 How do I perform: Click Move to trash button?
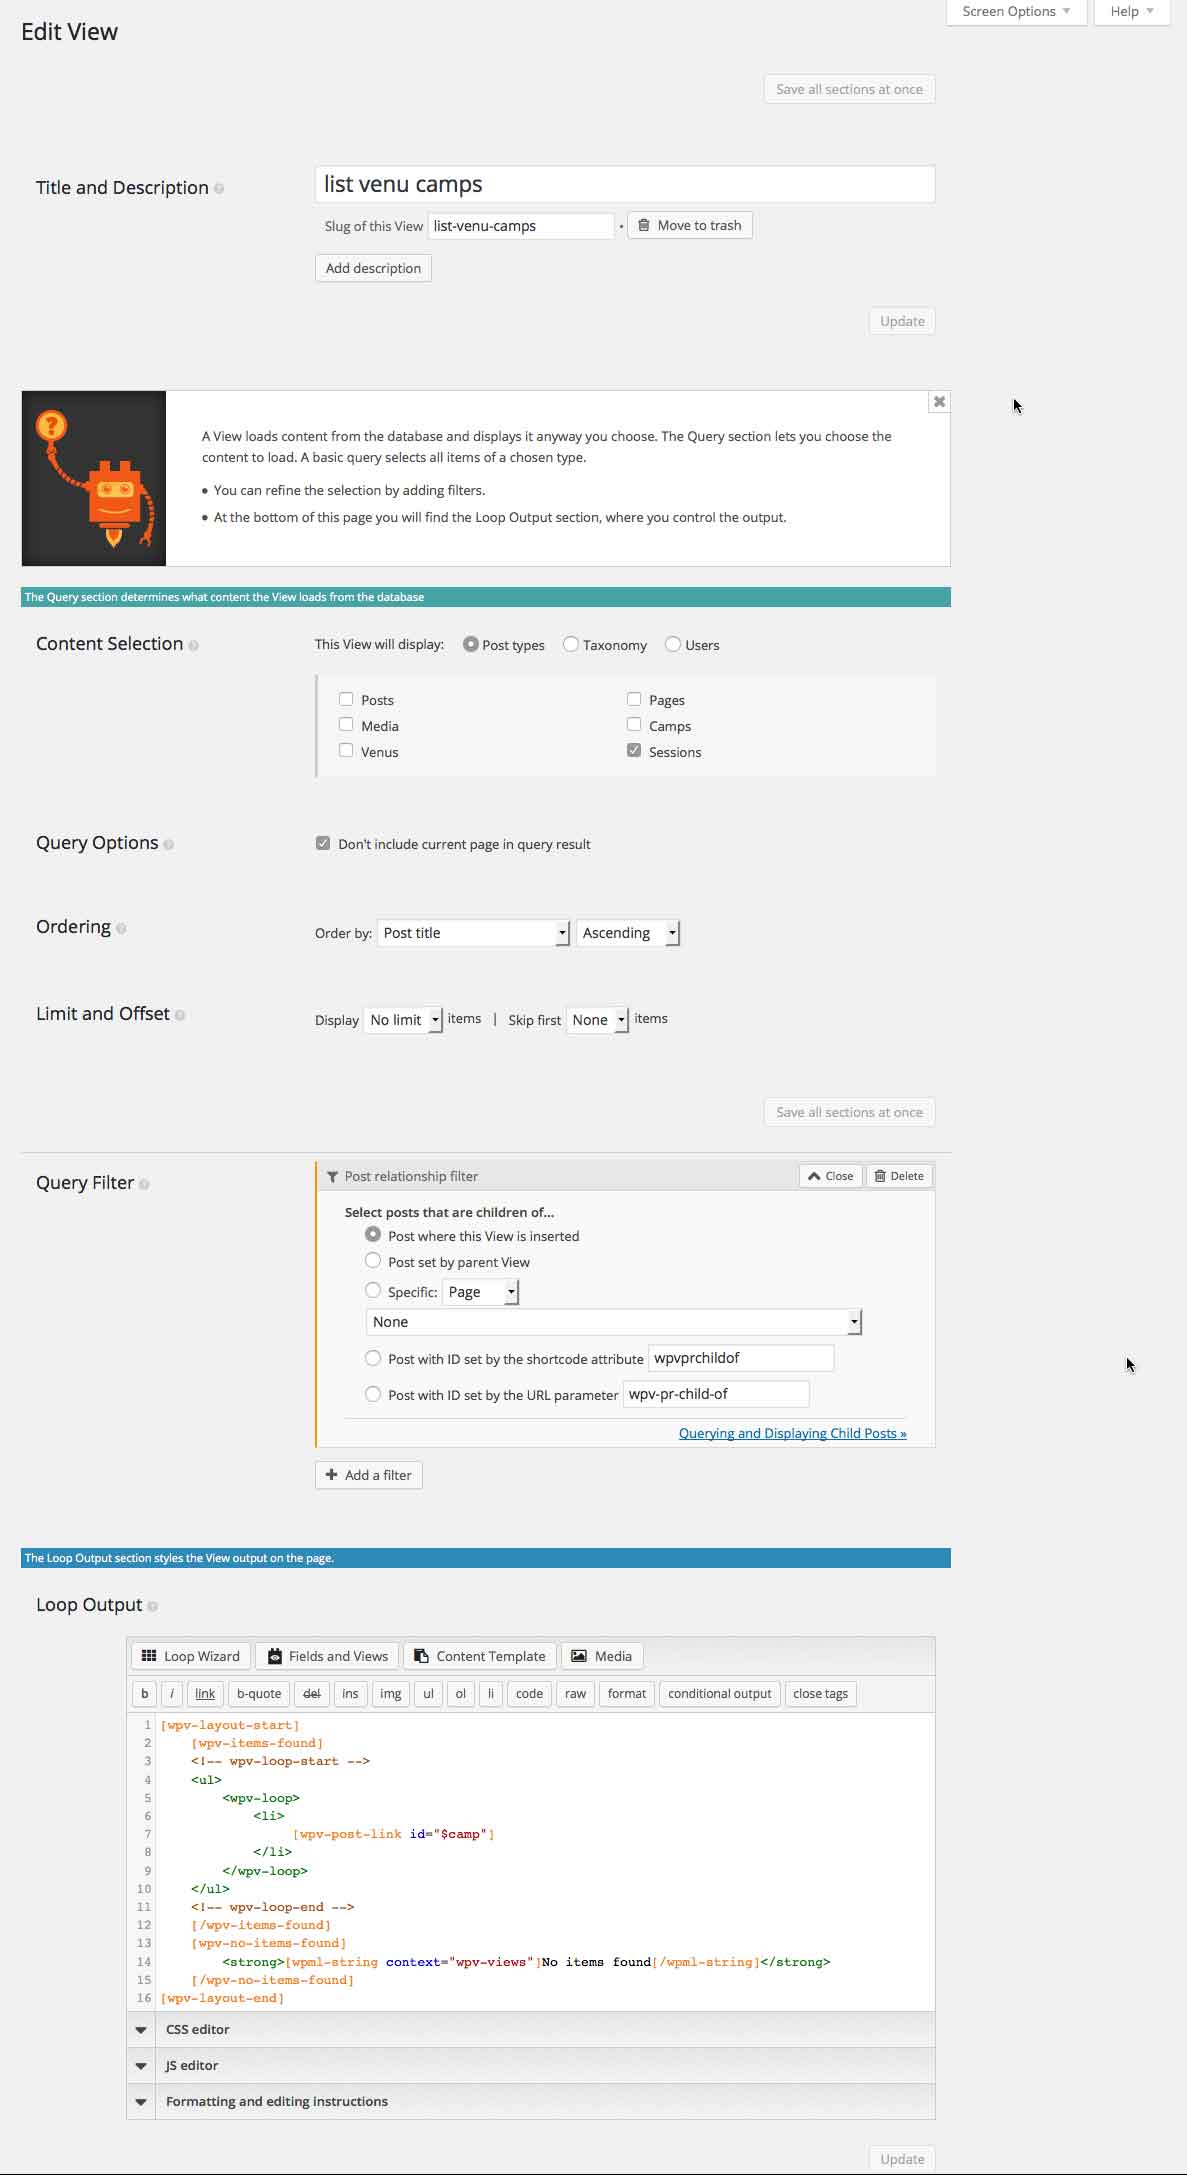tap(690, 225)
